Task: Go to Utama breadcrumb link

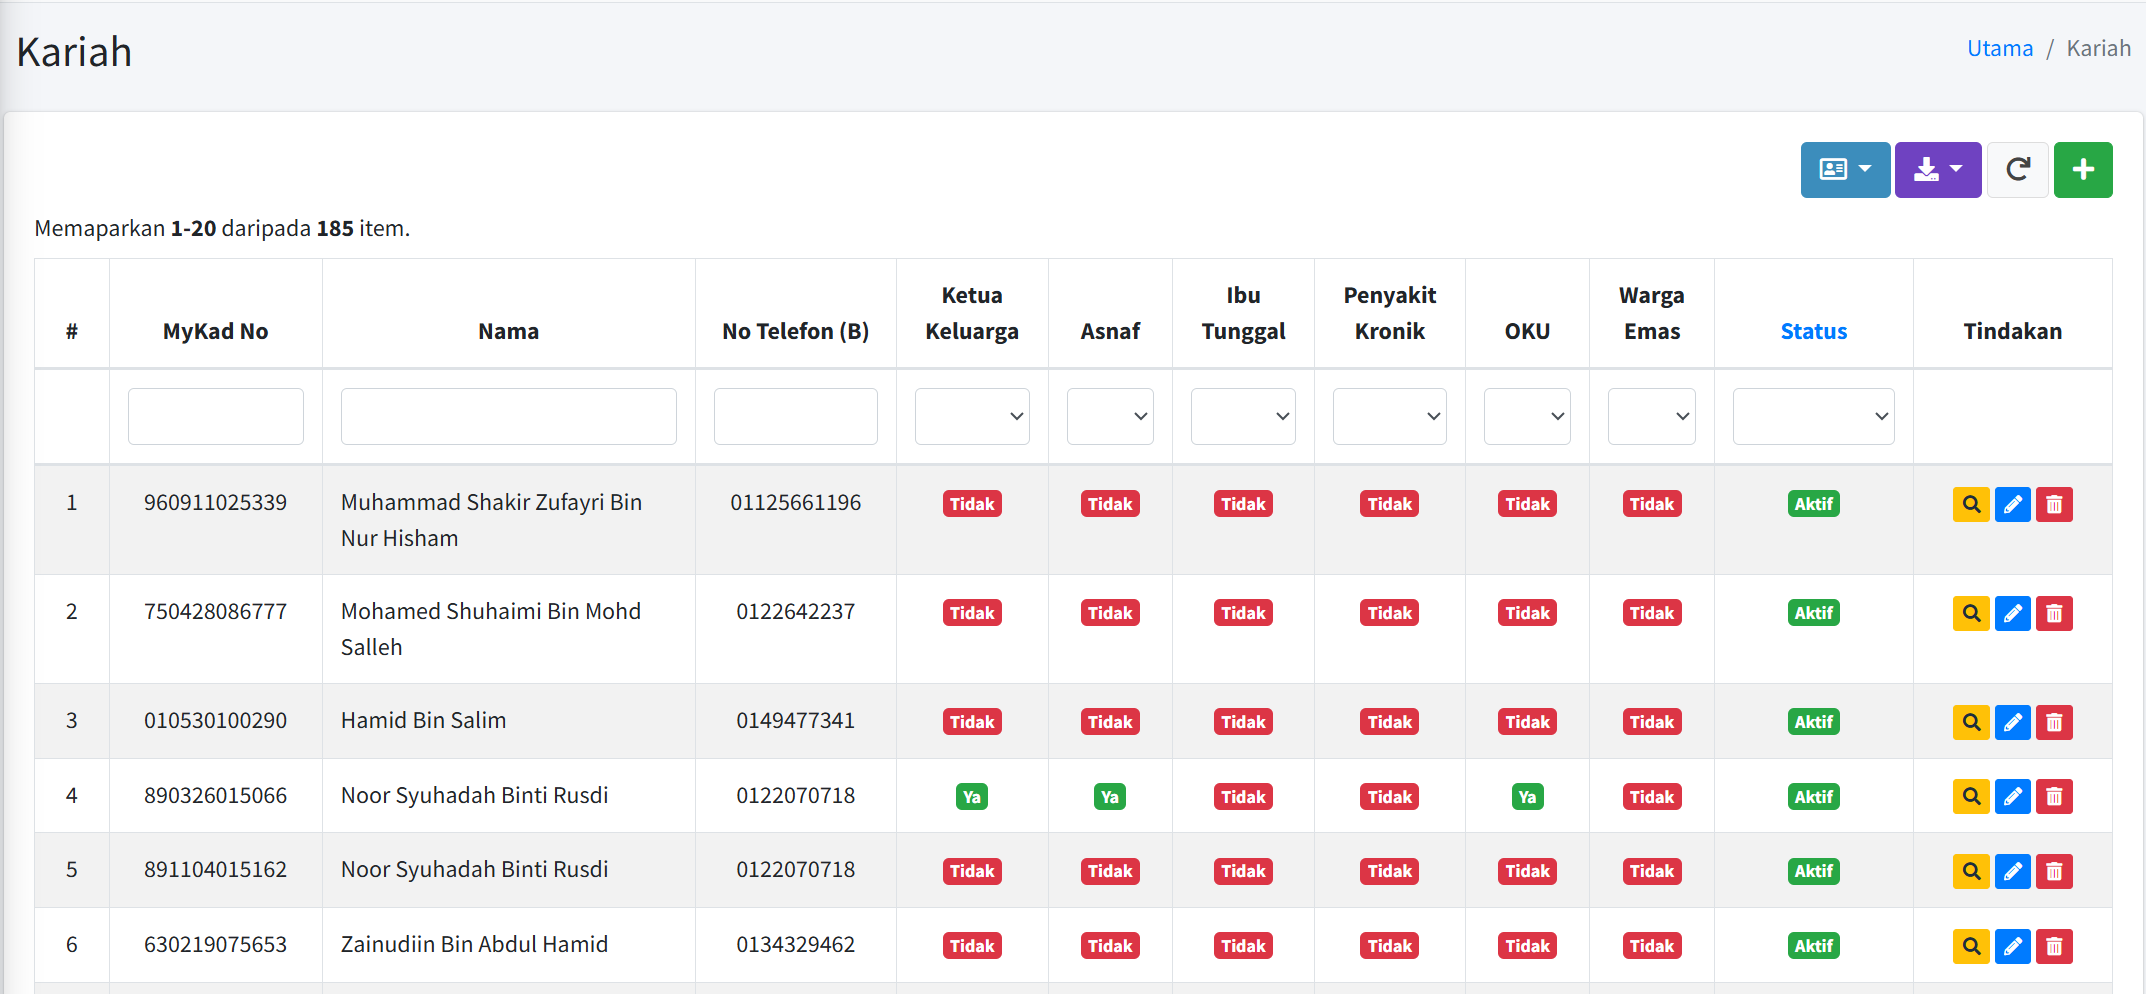Action: [1999, 48]
